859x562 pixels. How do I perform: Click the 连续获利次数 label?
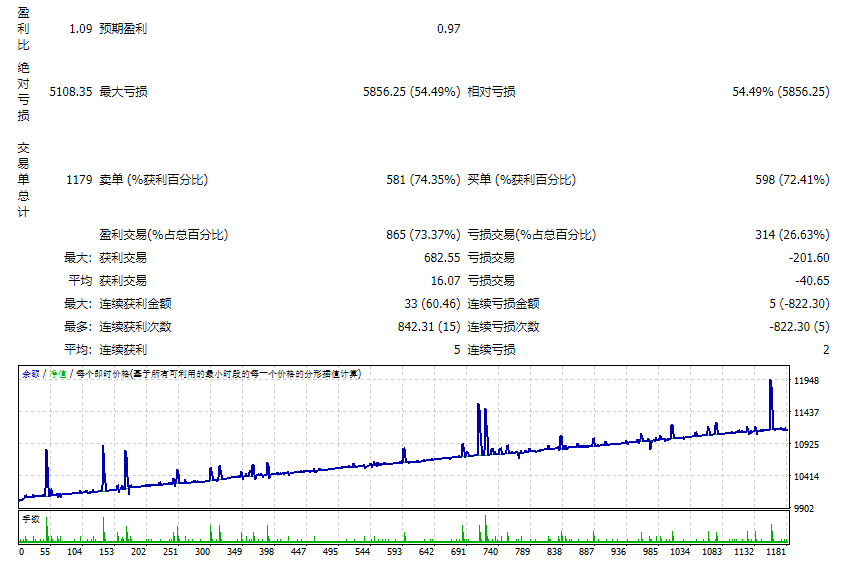click(x=135, y=327)
